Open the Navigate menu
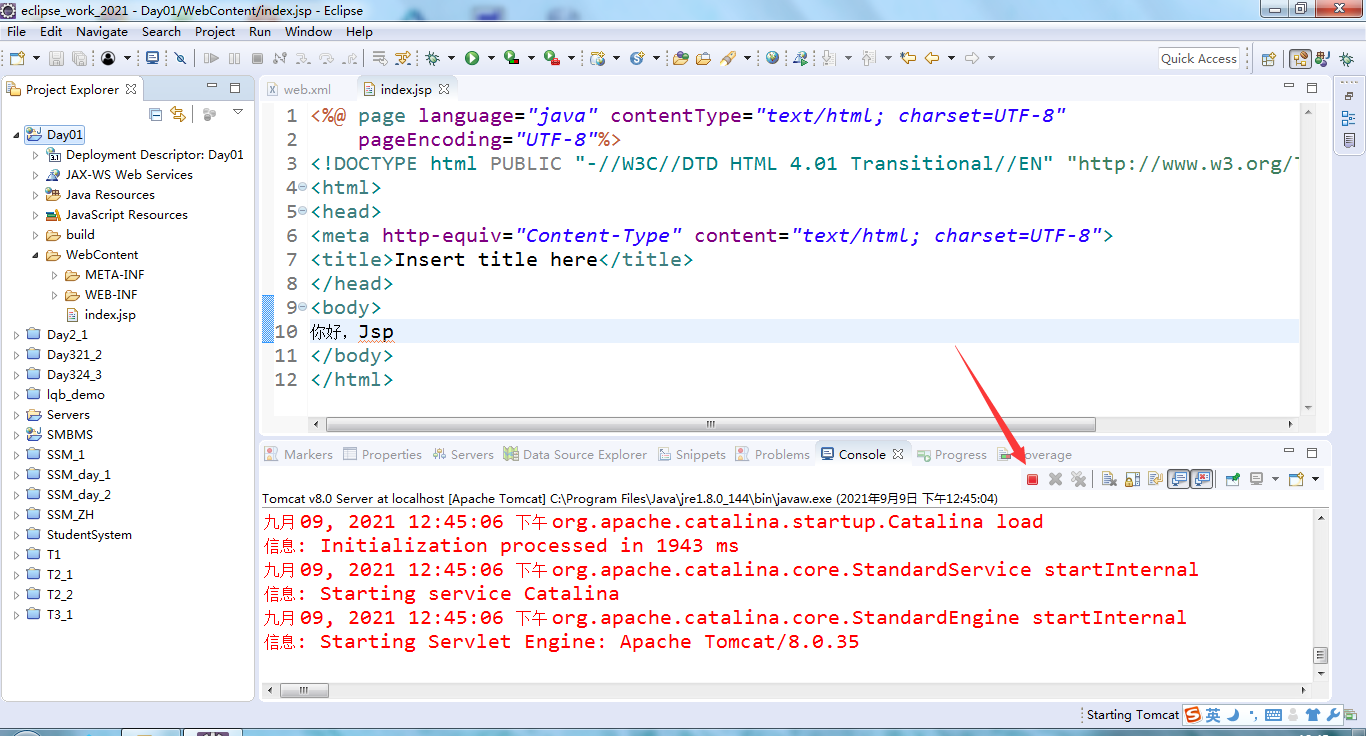Viewport: 1366px width, 736px height. [102, 31]
